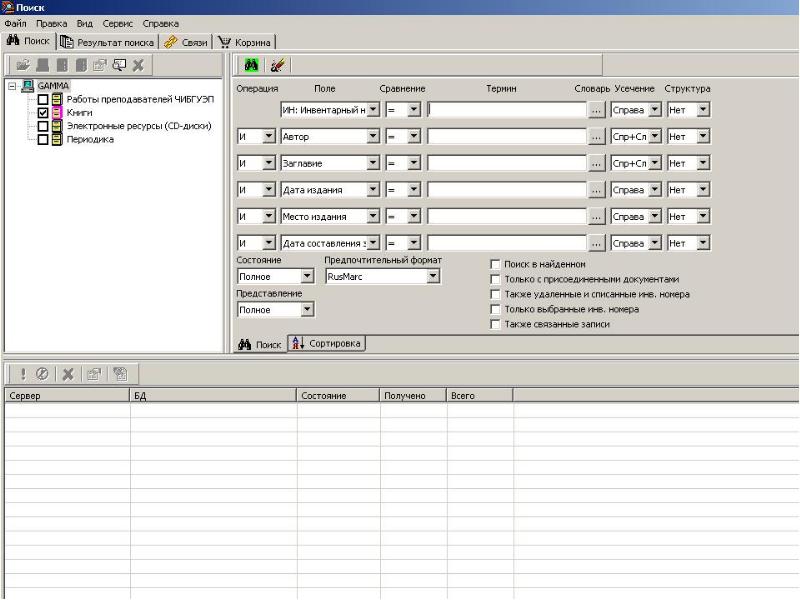The width and height of the screenshot is (800, 600).
Task: Collapse the GAMMA tree node
Action: (12, 86)
